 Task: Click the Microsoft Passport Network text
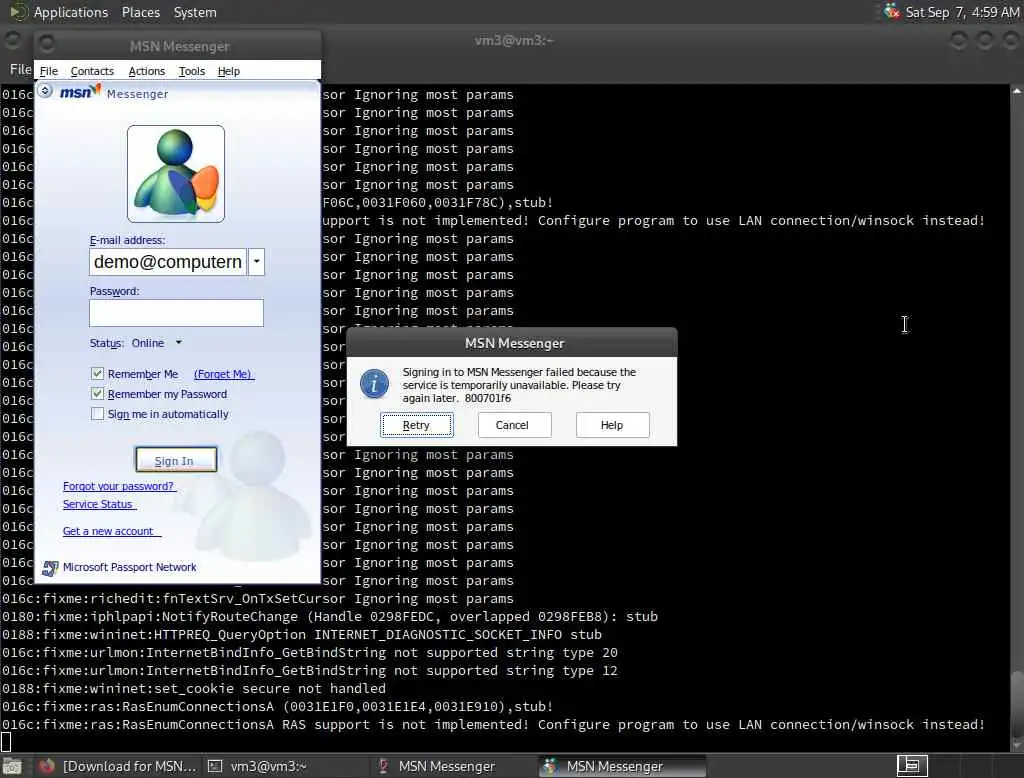coord(129,567)
